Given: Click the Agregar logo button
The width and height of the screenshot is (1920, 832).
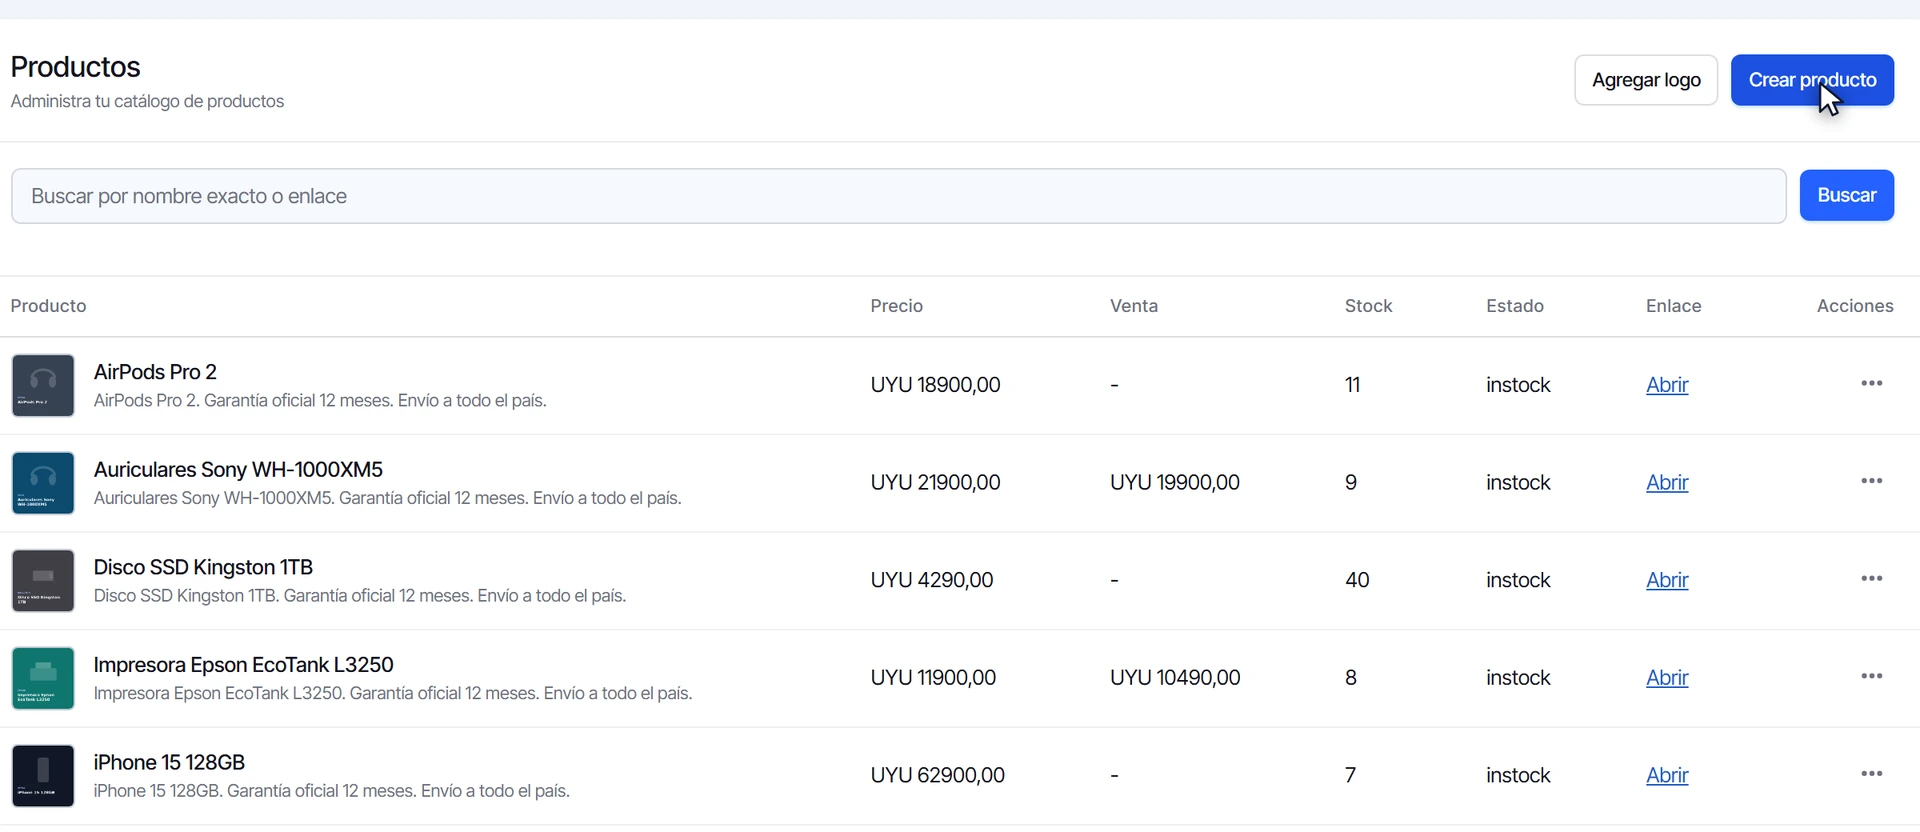Looking at the screenshot, I should tap(1646, 80).
